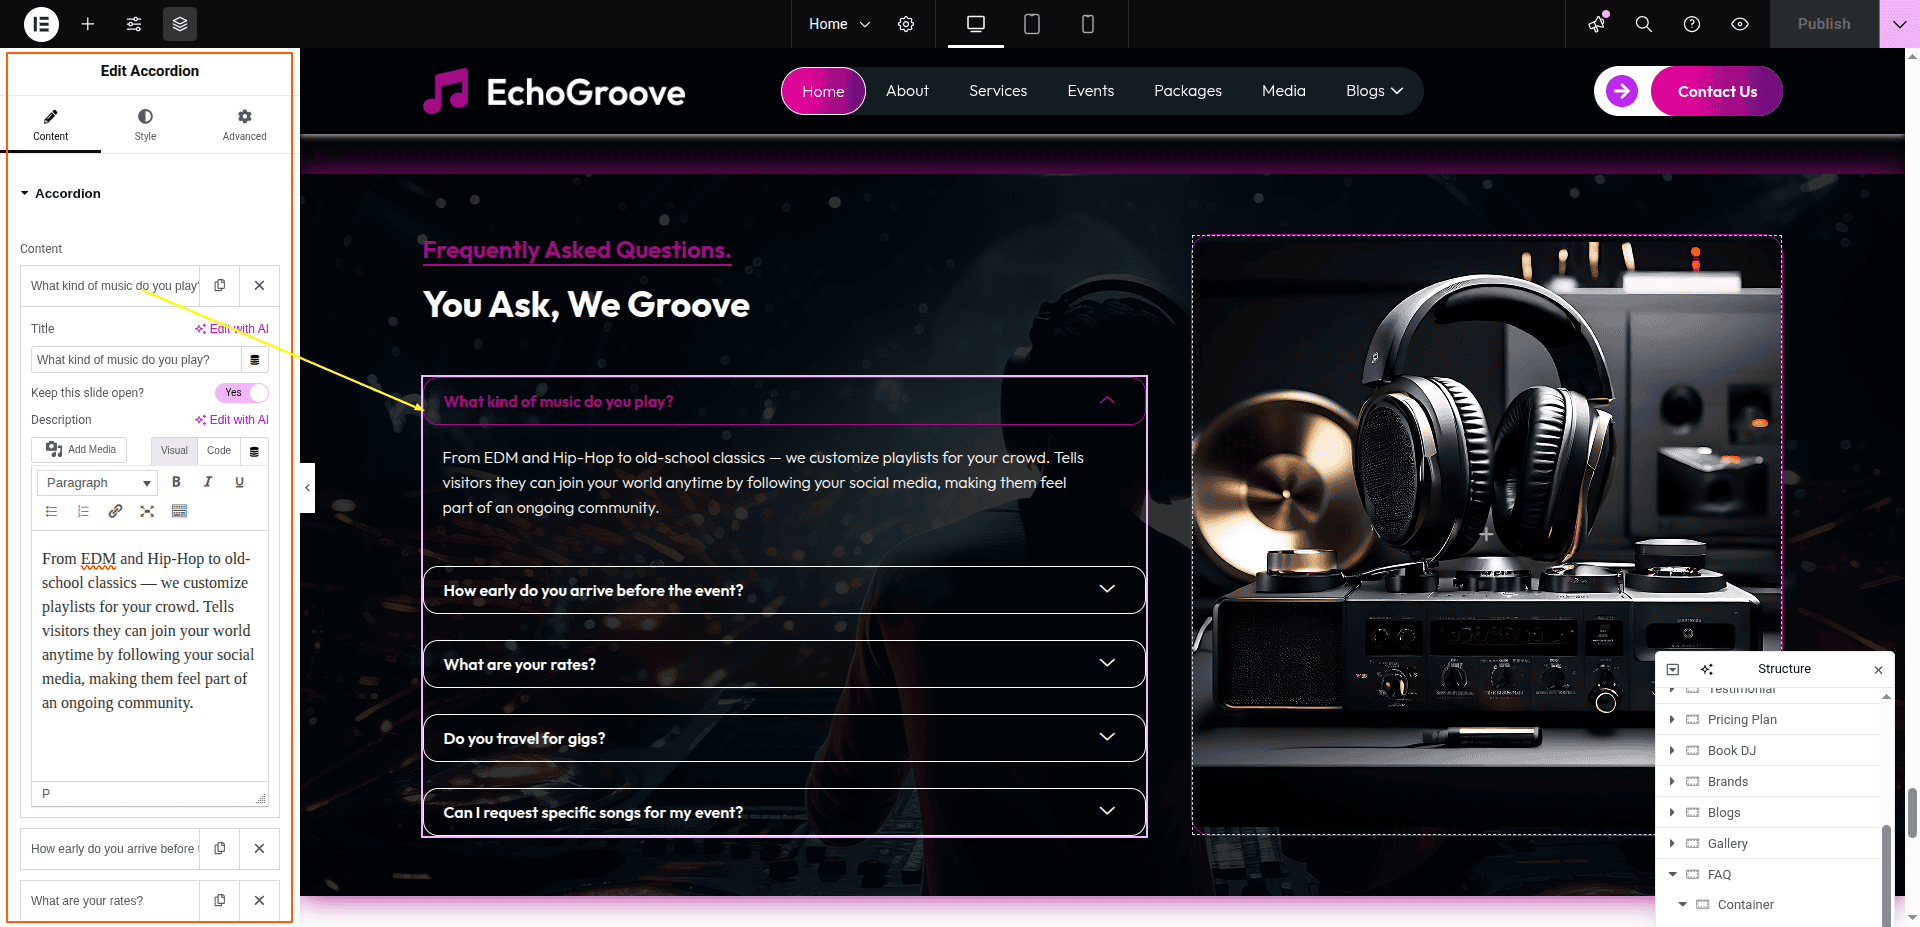Click the Title text input field
The image size is (1920, 927).
pos(136,360)
